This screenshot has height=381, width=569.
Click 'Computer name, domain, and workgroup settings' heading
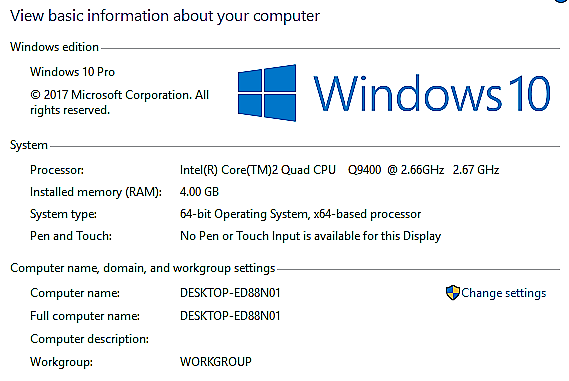point(143,268)
